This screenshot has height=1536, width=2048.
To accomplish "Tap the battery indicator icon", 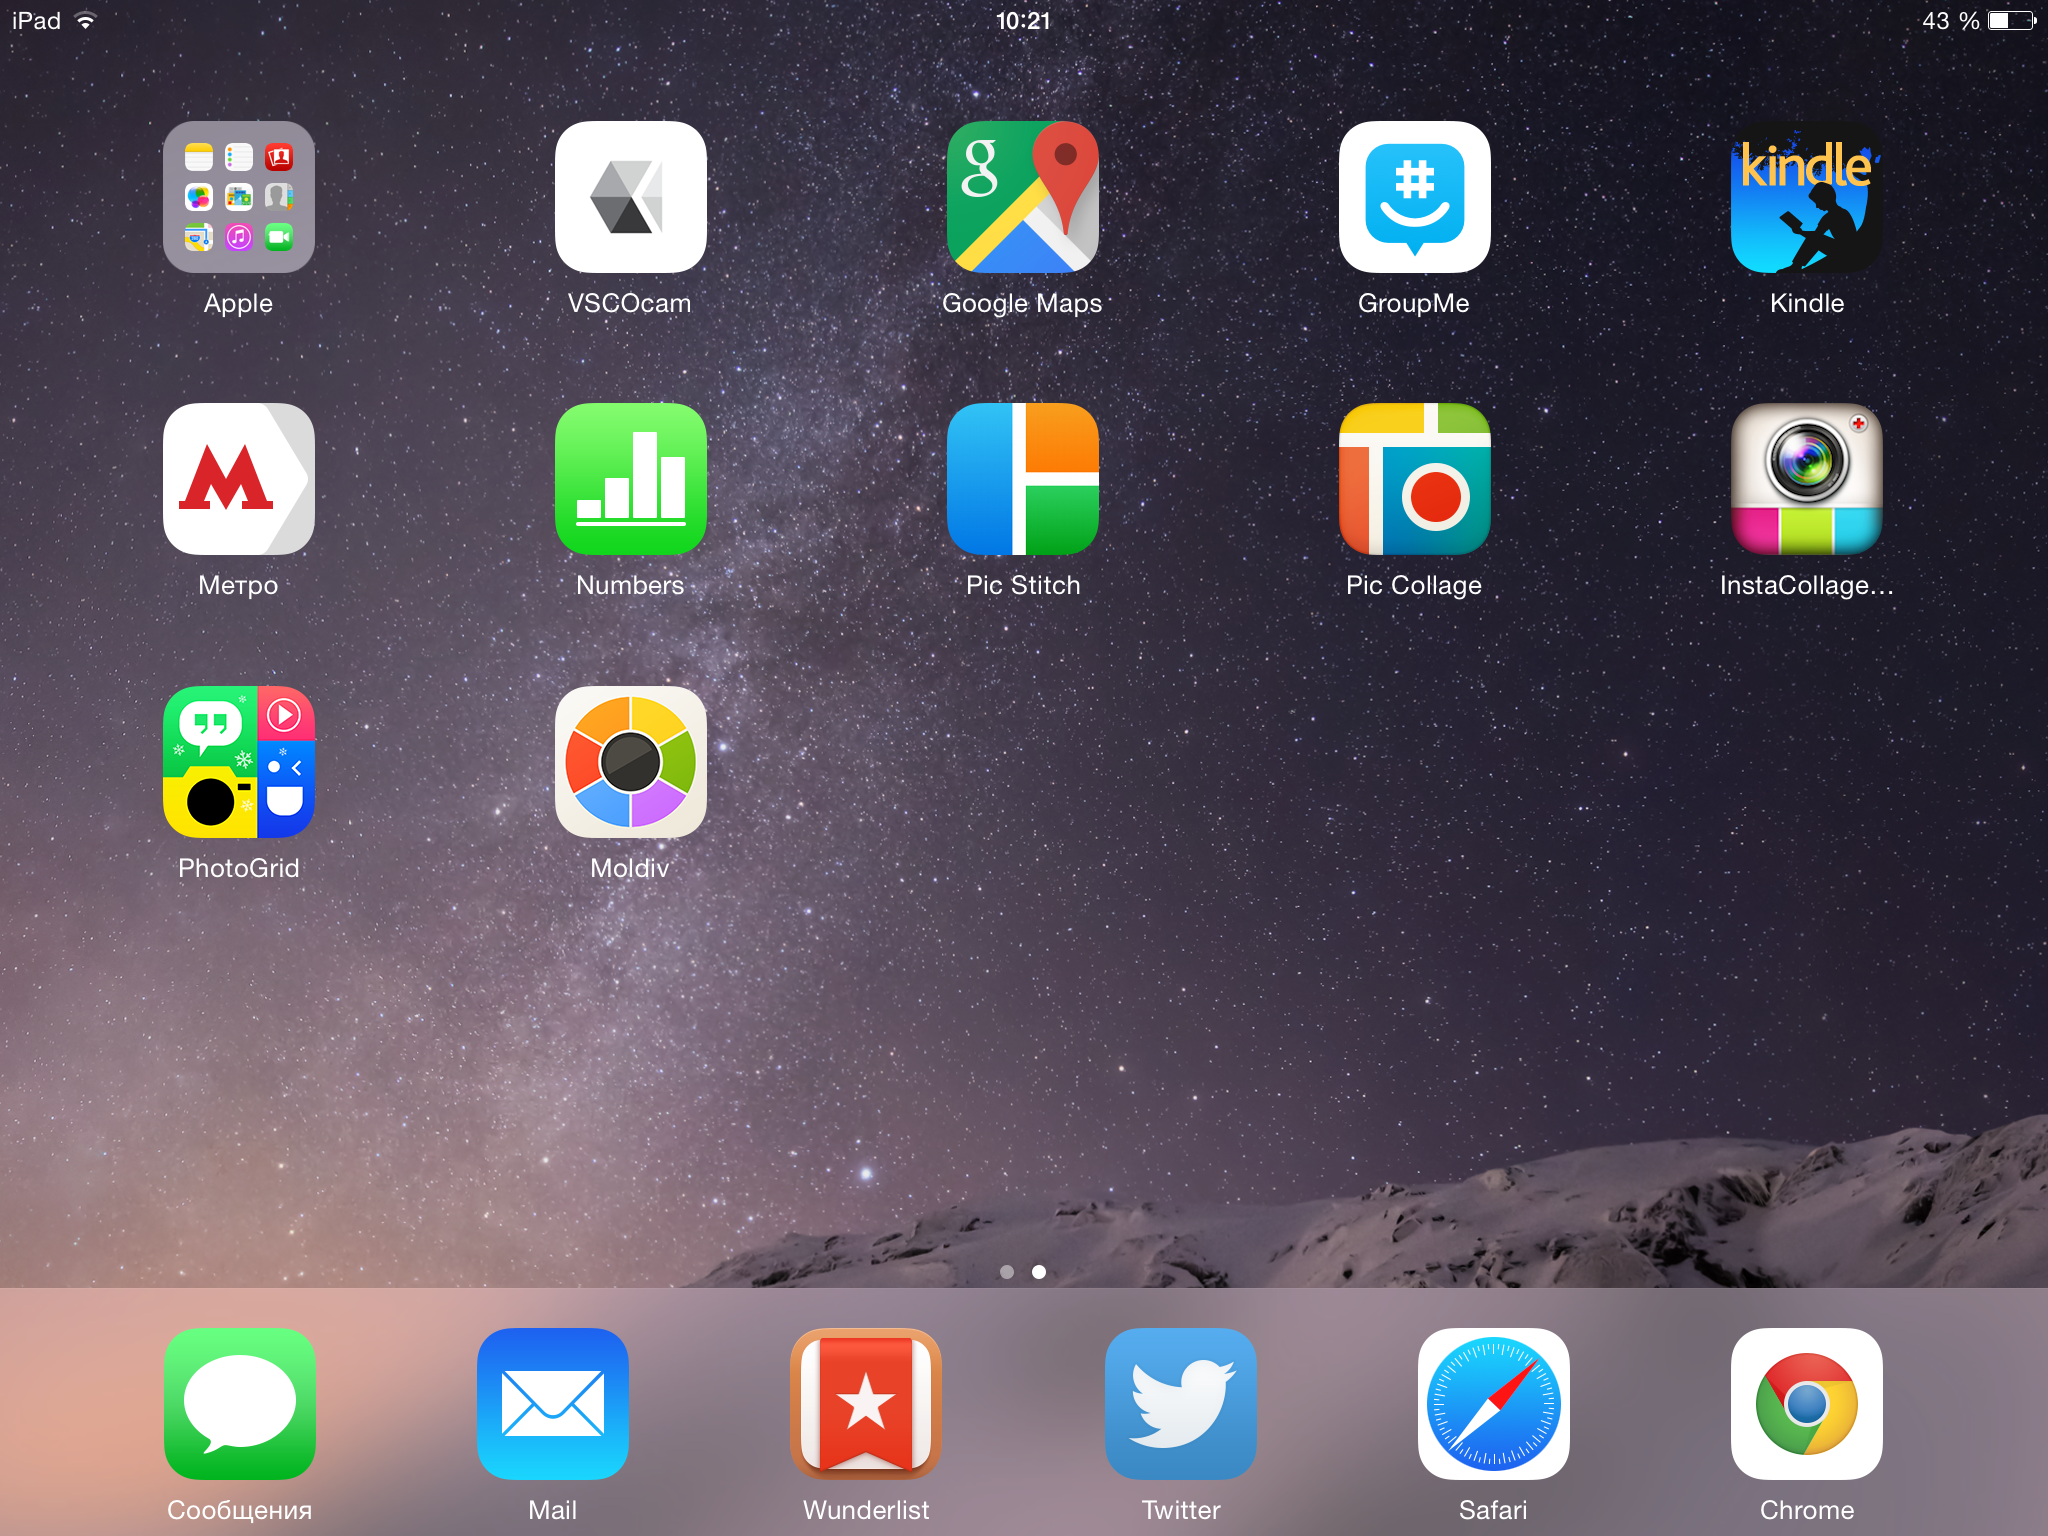I will point(2012,20).
